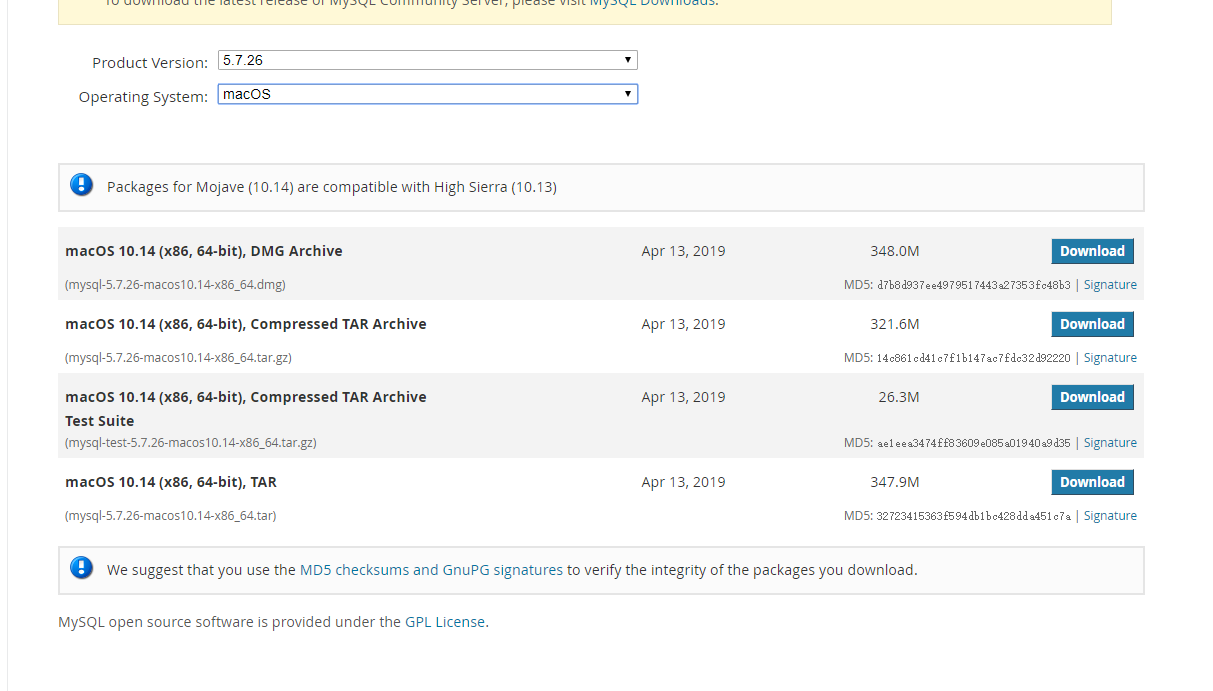The height and width of the screenshot is (691, 1213).
Task: Click the mysql-5.7.26-macos10.14-x86_64.tar filename text
Action: click(171, 516)
